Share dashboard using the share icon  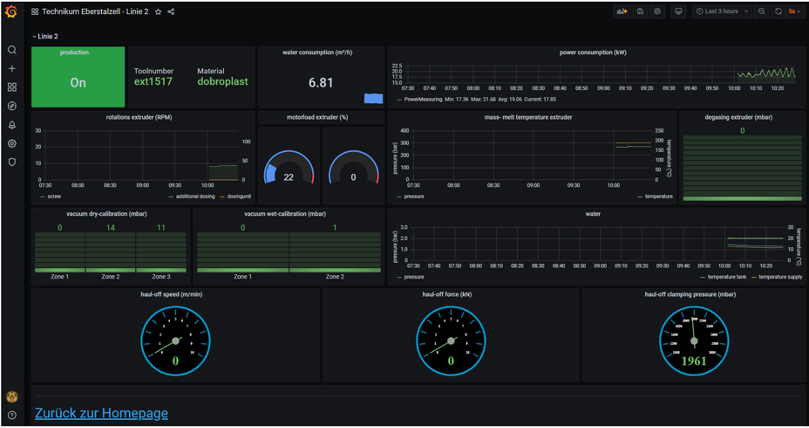pos(171,12)
